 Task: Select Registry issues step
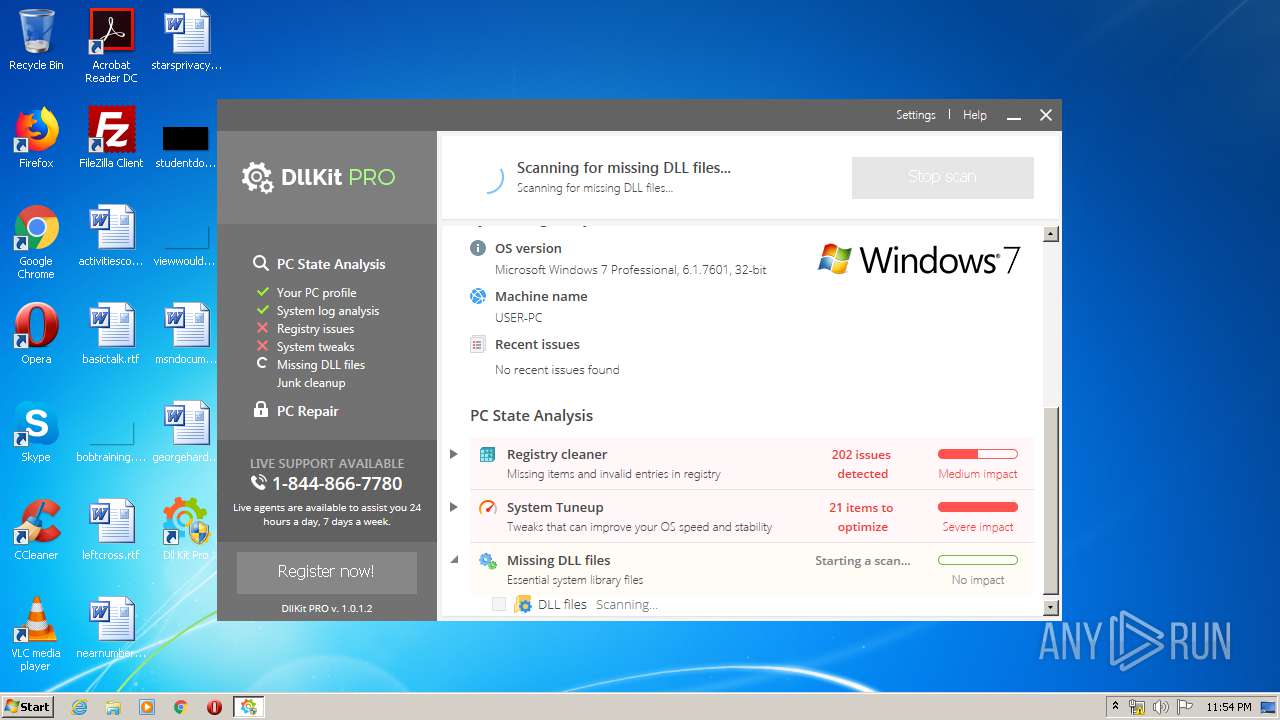(315, 329)
